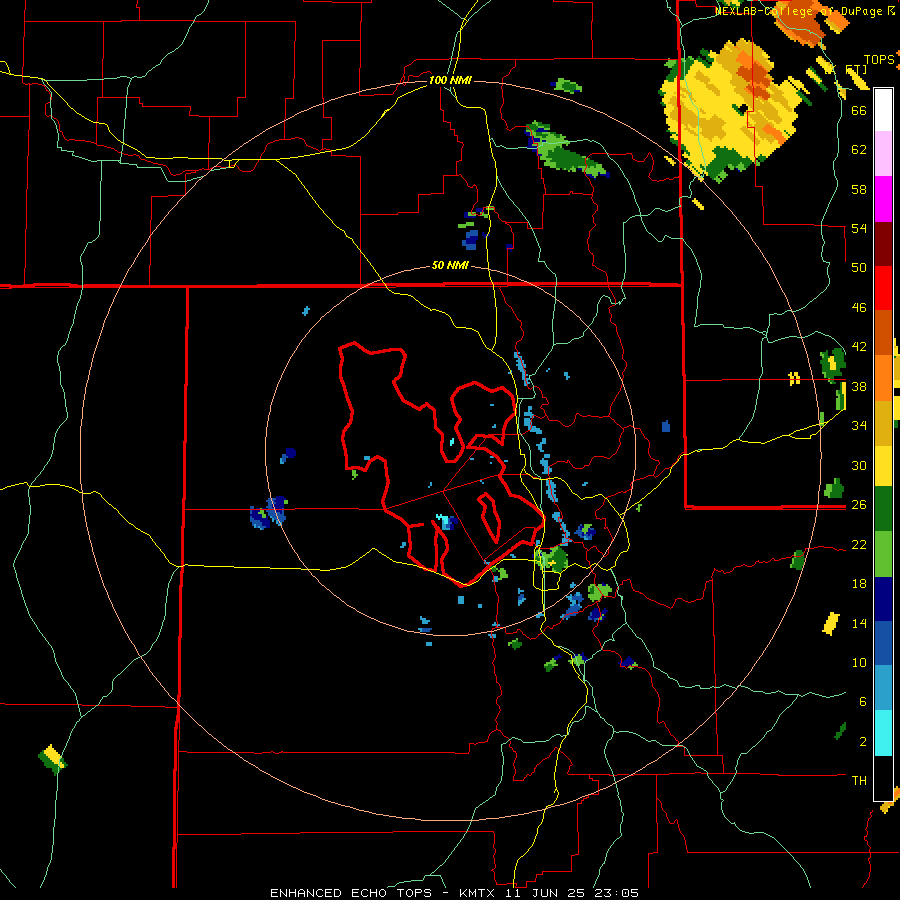The image size is (900, 900).
Task: Click the "22" scale label
Action: (x=859, y=544)
